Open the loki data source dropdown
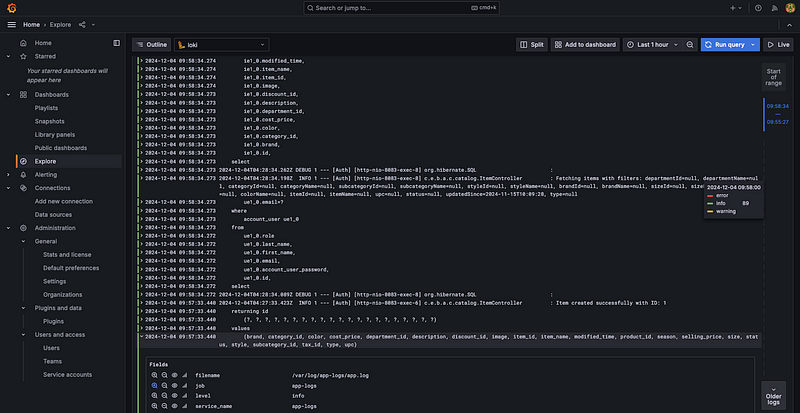Viewport: 800px width, 413px height. 221,45
